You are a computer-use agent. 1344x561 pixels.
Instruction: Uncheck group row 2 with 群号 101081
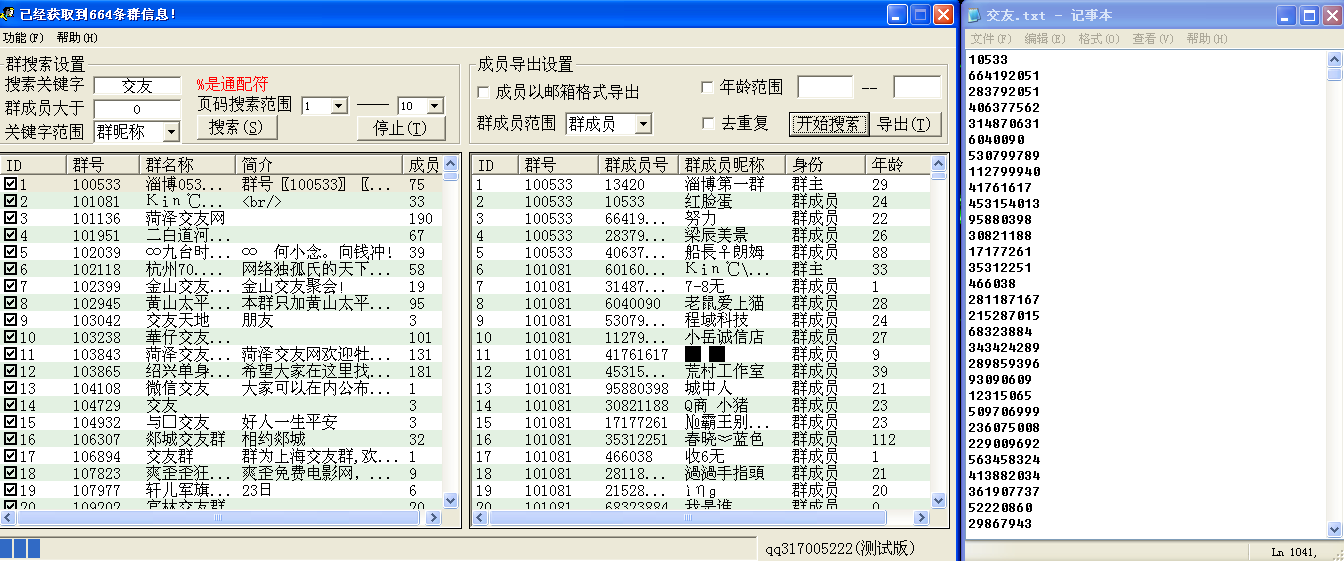(x=10, y=201)
